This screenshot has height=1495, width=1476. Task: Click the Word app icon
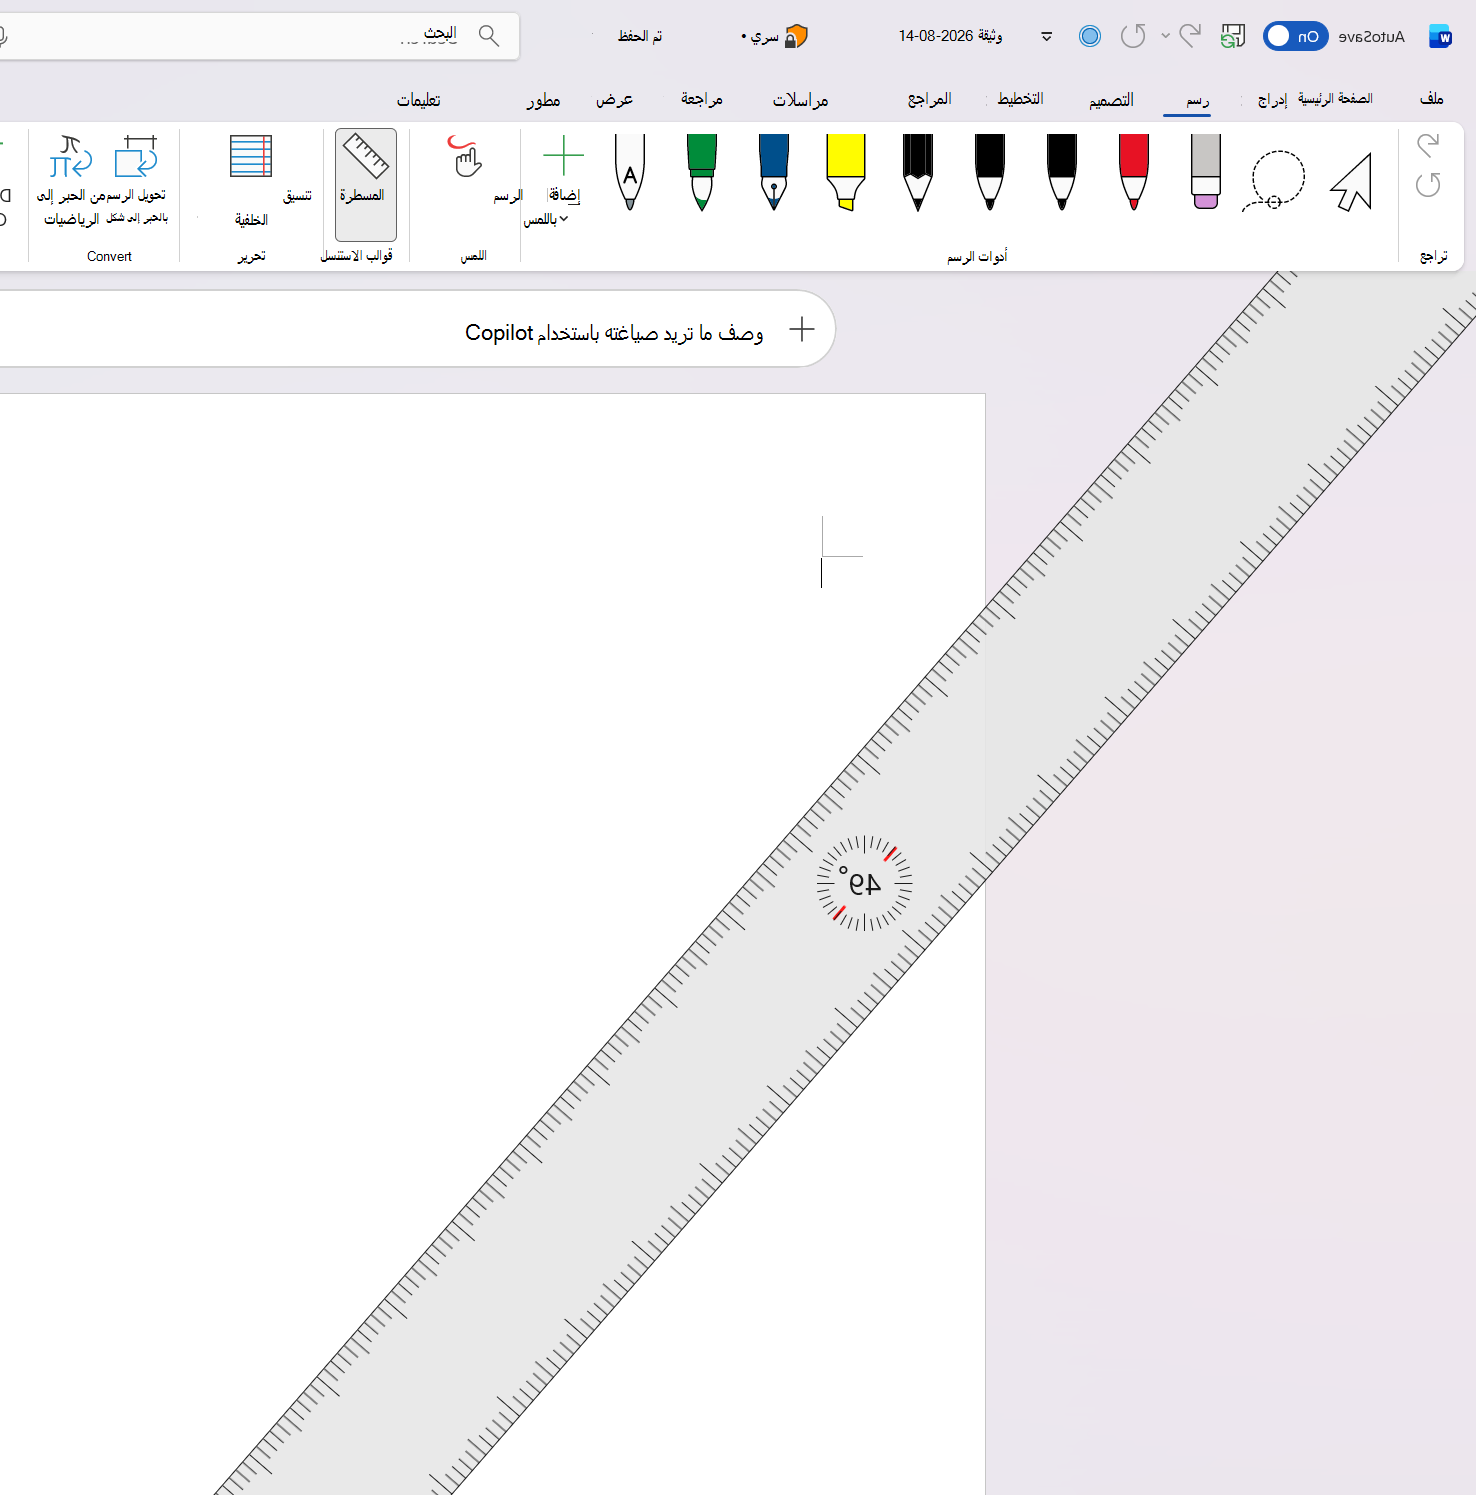[x=1440, y=36]
